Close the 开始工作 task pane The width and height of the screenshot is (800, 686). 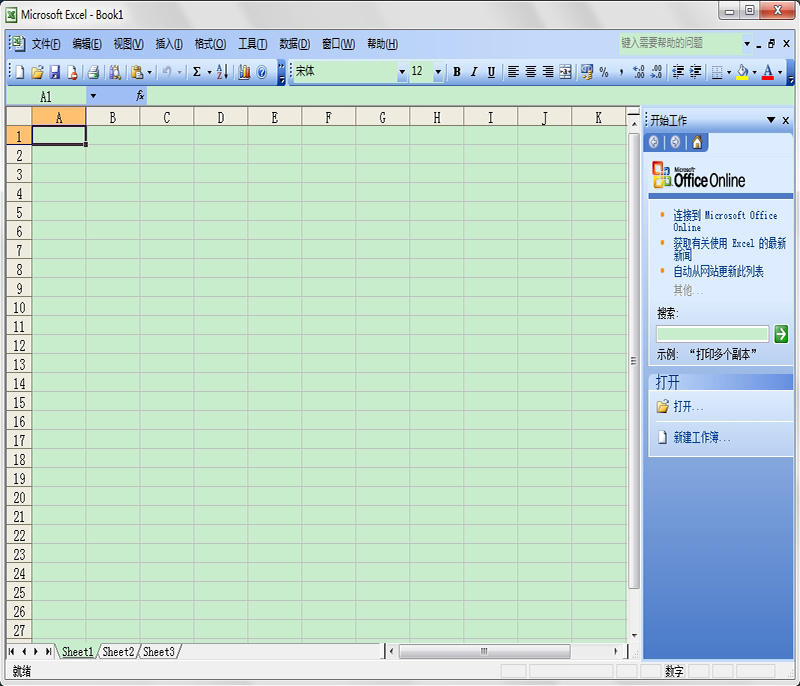tap(786, 120)
